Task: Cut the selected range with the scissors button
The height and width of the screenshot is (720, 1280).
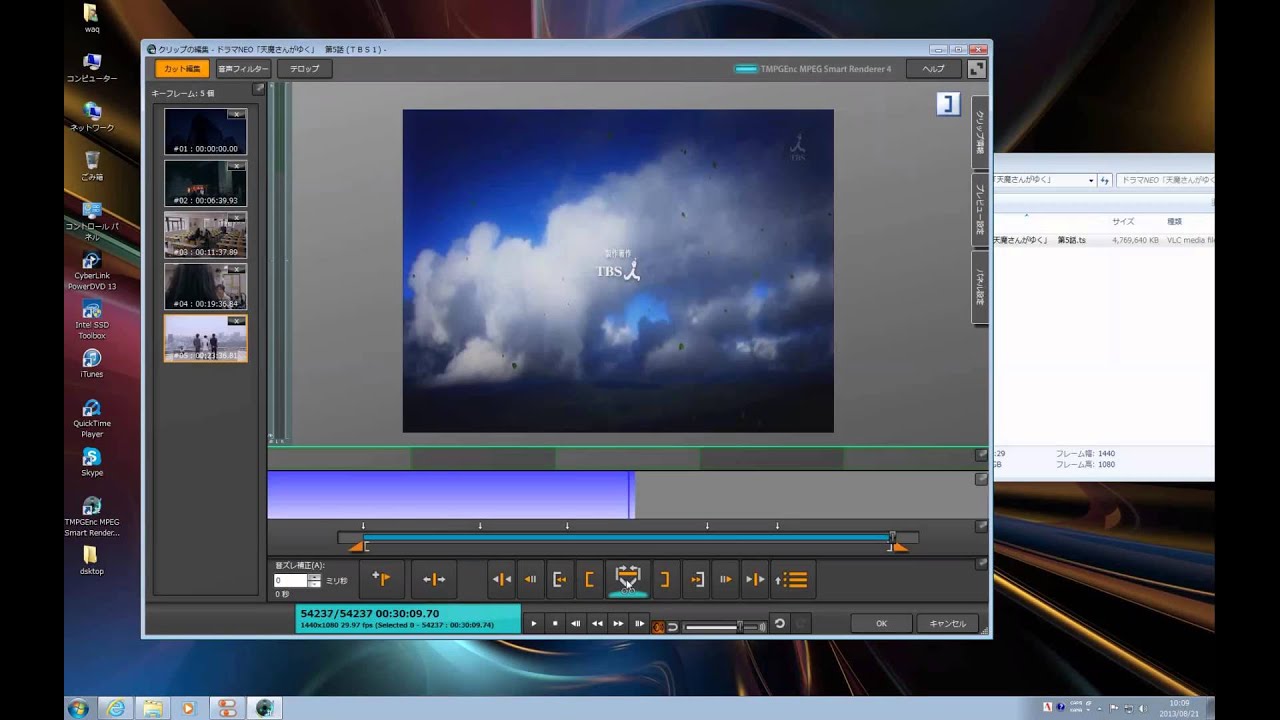Action: tap(627, 579)
